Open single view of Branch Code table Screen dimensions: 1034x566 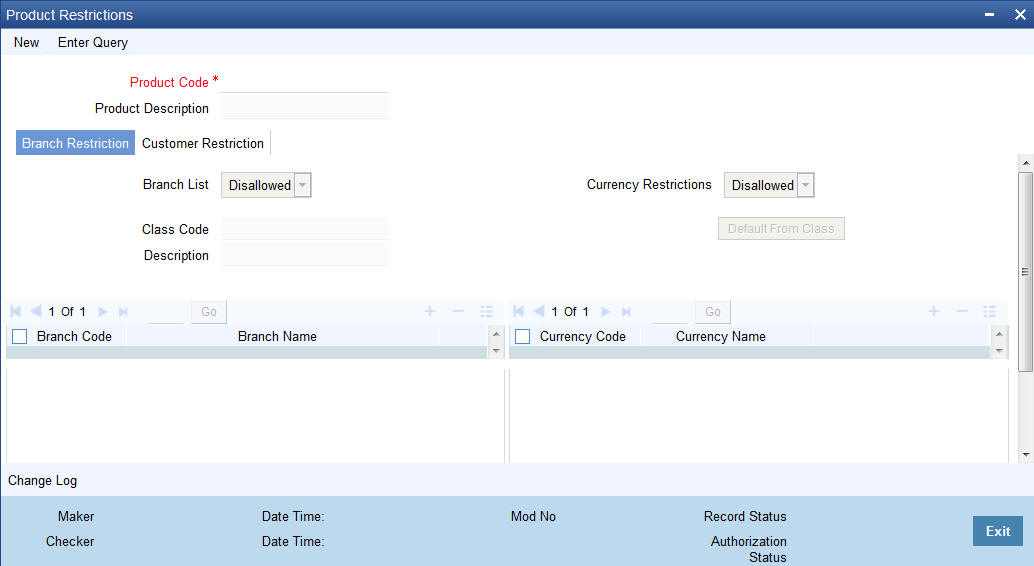[487, 311]
